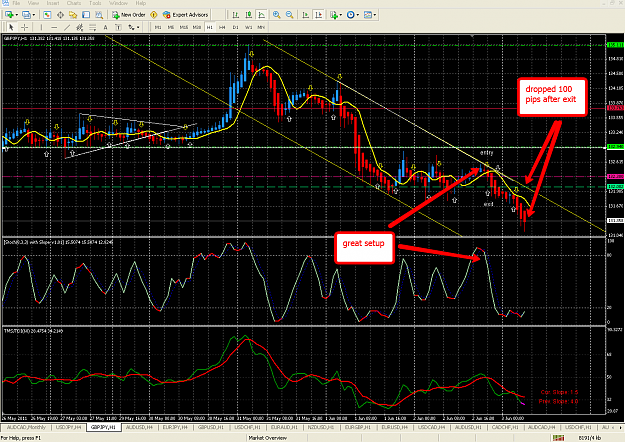Click the Templates icon
This screenshot has width=625, height=442.
[x=368, y=15]
